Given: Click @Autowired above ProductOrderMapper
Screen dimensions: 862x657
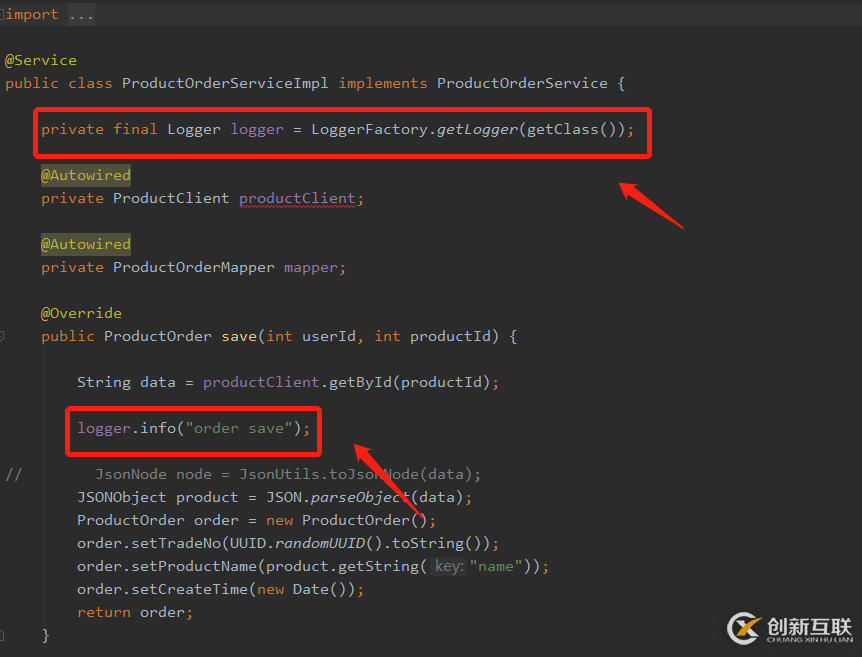Looking at the screenshot, I should point(86,244).
